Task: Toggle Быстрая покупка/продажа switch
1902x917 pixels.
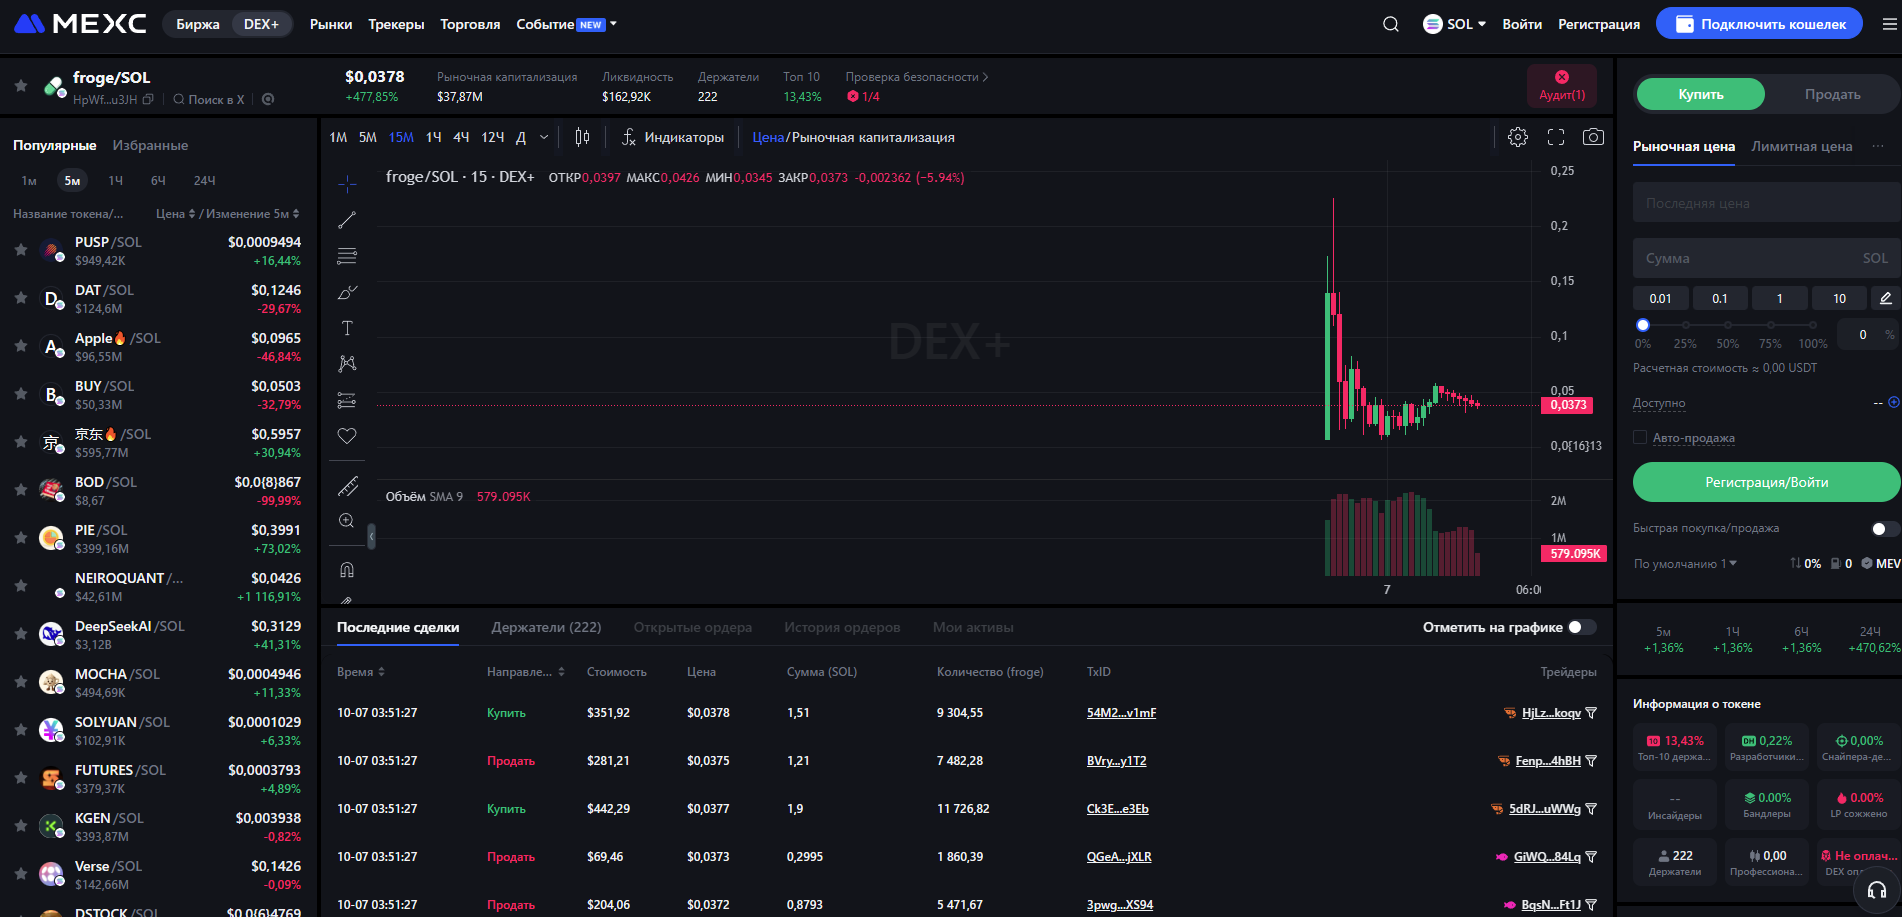Action: click(x=1883, y=528)
